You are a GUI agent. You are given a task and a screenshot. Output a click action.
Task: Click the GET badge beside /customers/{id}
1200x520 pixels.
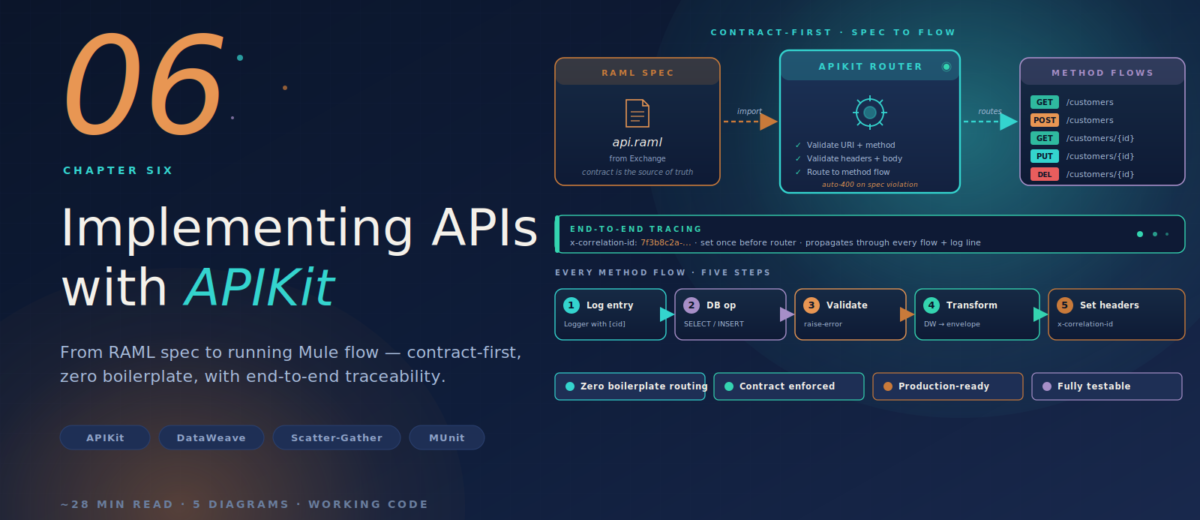tap(1044, 138)
